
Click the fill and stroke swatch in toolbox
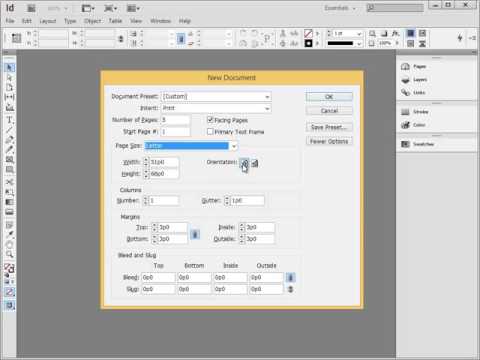pyautogui.click(x=9, y=268)
